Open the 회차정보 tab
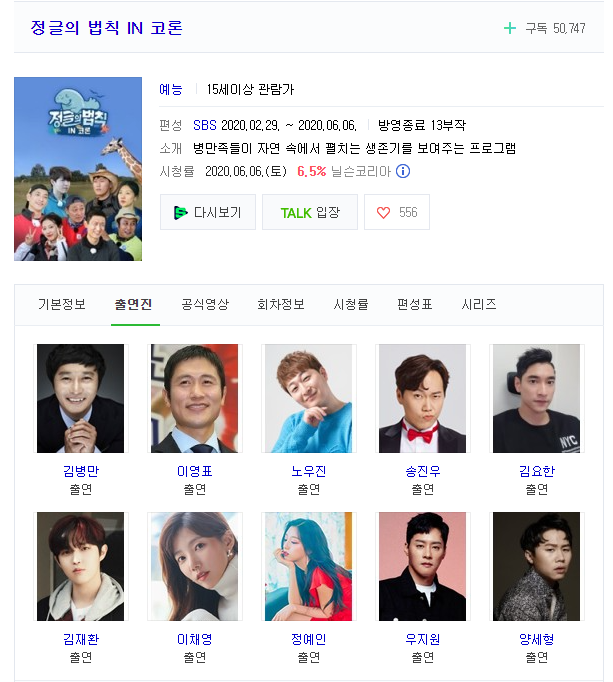This screenshot has height=682, width=613. pyautogui.click(x=281, y=304)
